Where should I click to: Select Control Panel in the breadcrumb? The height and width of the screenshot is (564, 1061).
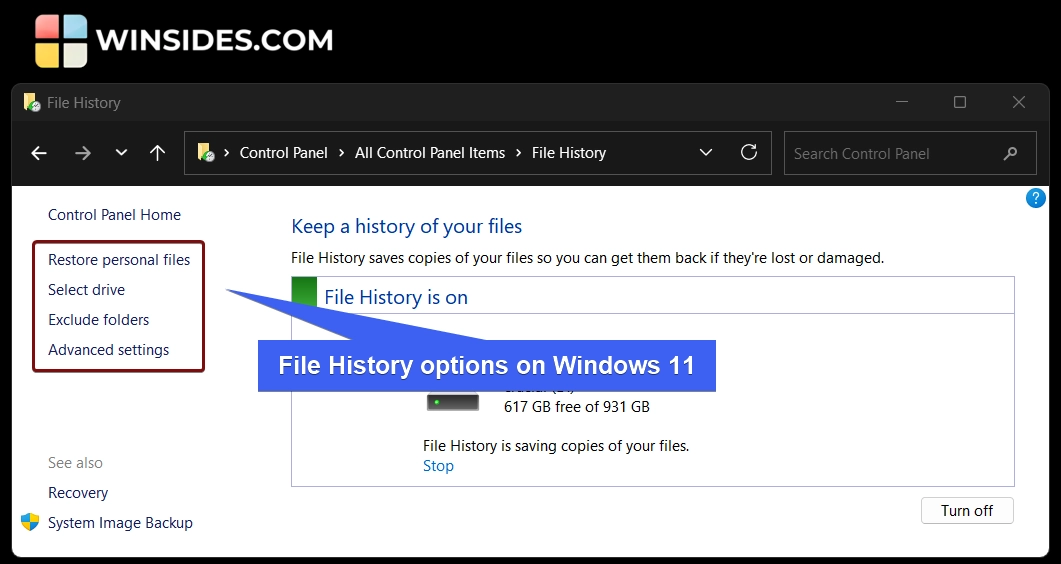(x=284, y=153)
